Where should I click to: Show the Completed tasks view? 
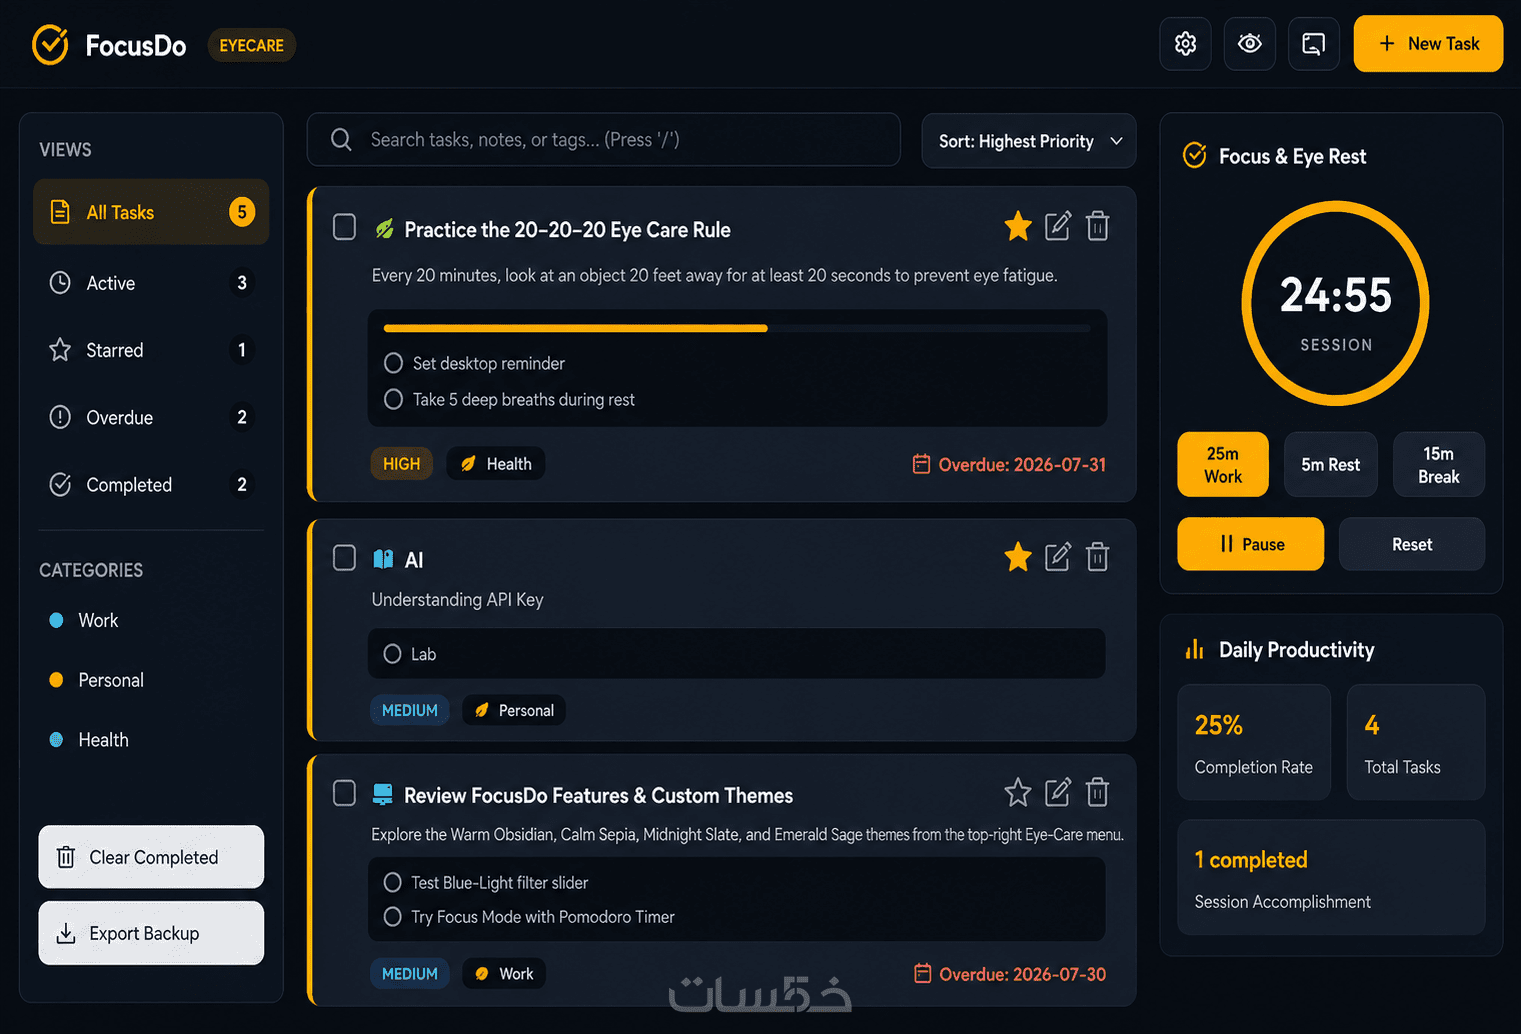tap(151, 484)
